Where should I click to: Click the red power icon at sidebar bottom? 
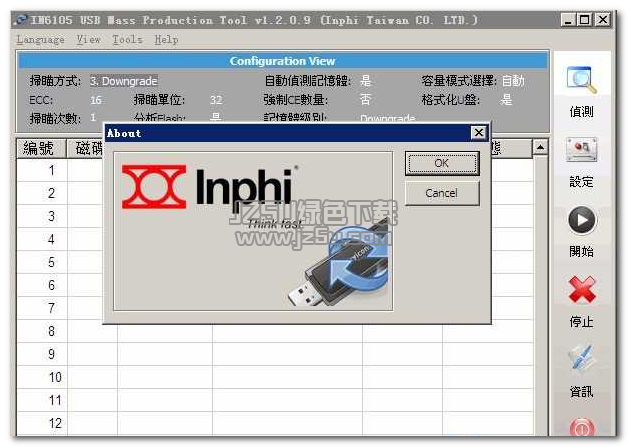tap(582, 428)
